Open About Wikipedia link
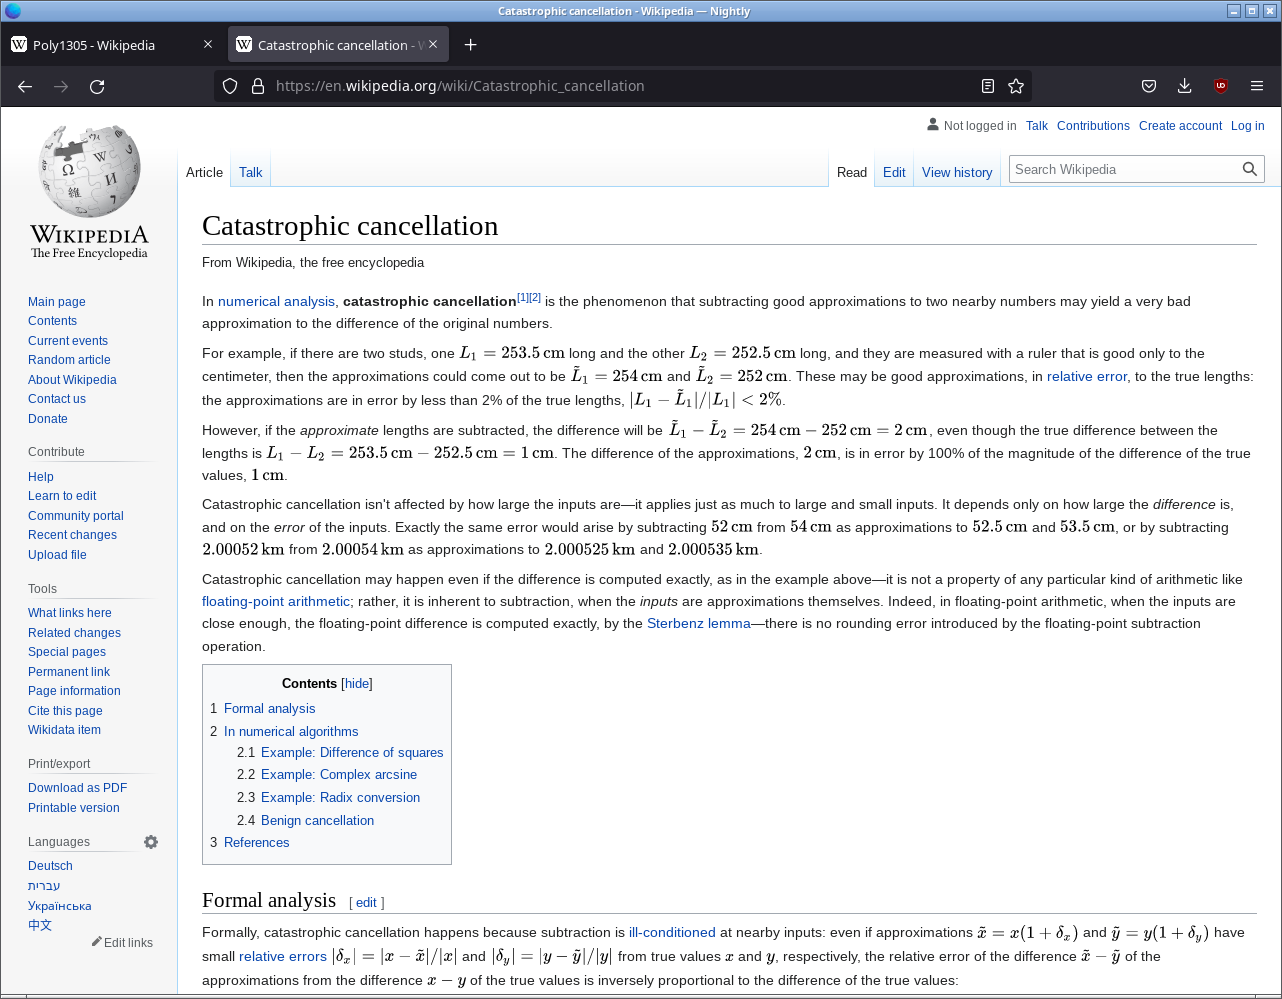This screenshot has width=1282, height=999. 72,380
